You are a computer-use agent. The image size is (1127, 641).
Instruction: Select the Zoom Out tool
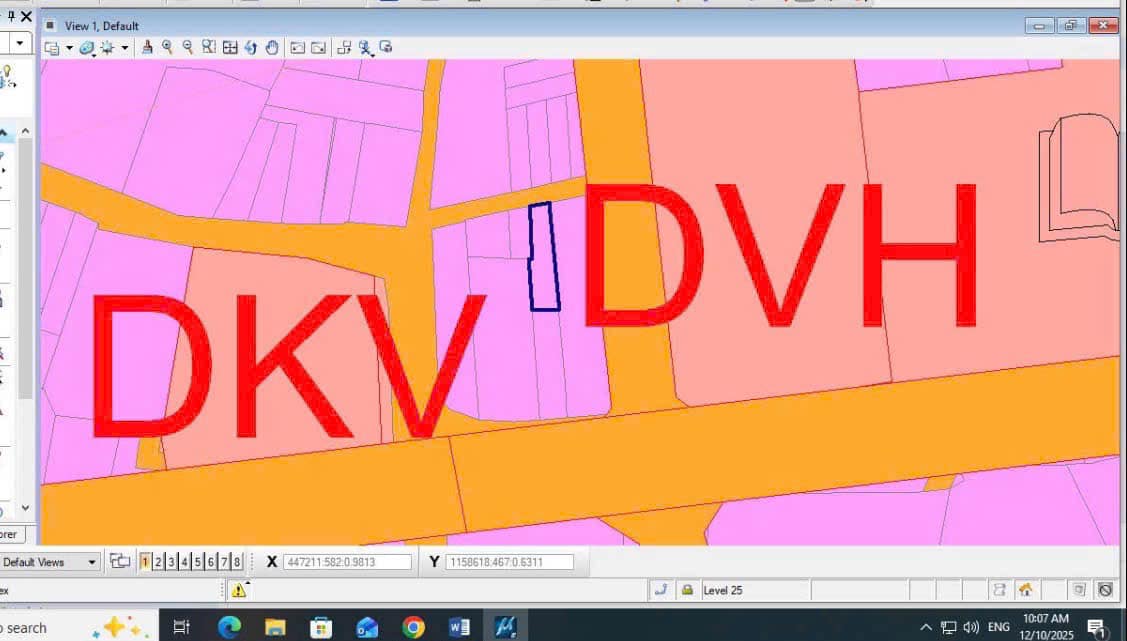pyautogui.click(x=188, y=47)
